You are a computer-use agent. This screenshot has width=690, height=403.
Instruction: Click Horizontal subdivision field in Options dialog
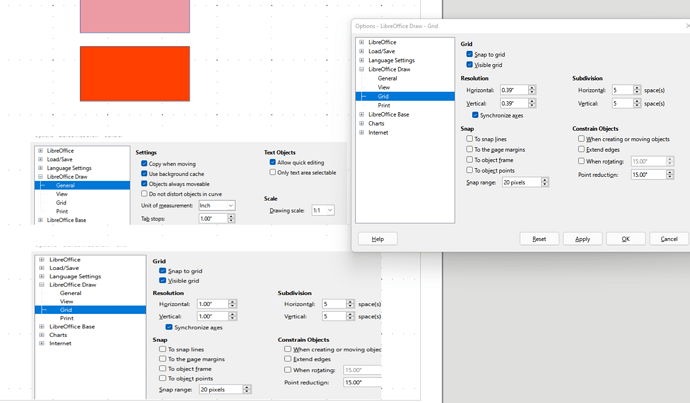pyautogui.click(x=623, y=90)
